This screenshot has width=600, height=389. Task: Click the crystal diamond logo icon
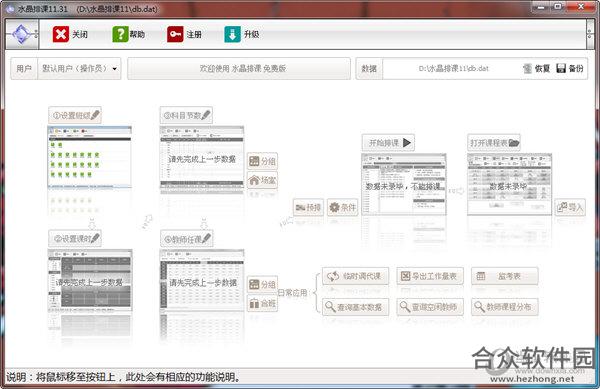21,34
